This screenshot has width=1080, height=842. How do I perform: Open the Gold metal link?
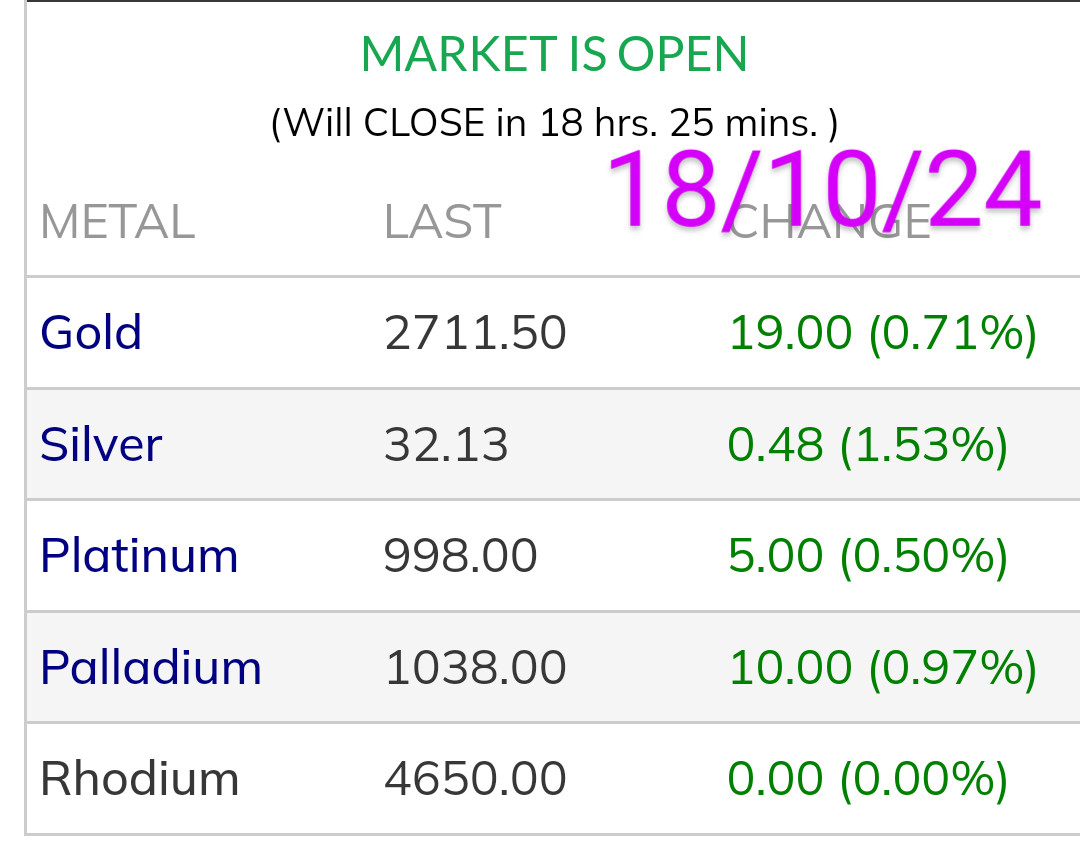[x=91, y=333]
